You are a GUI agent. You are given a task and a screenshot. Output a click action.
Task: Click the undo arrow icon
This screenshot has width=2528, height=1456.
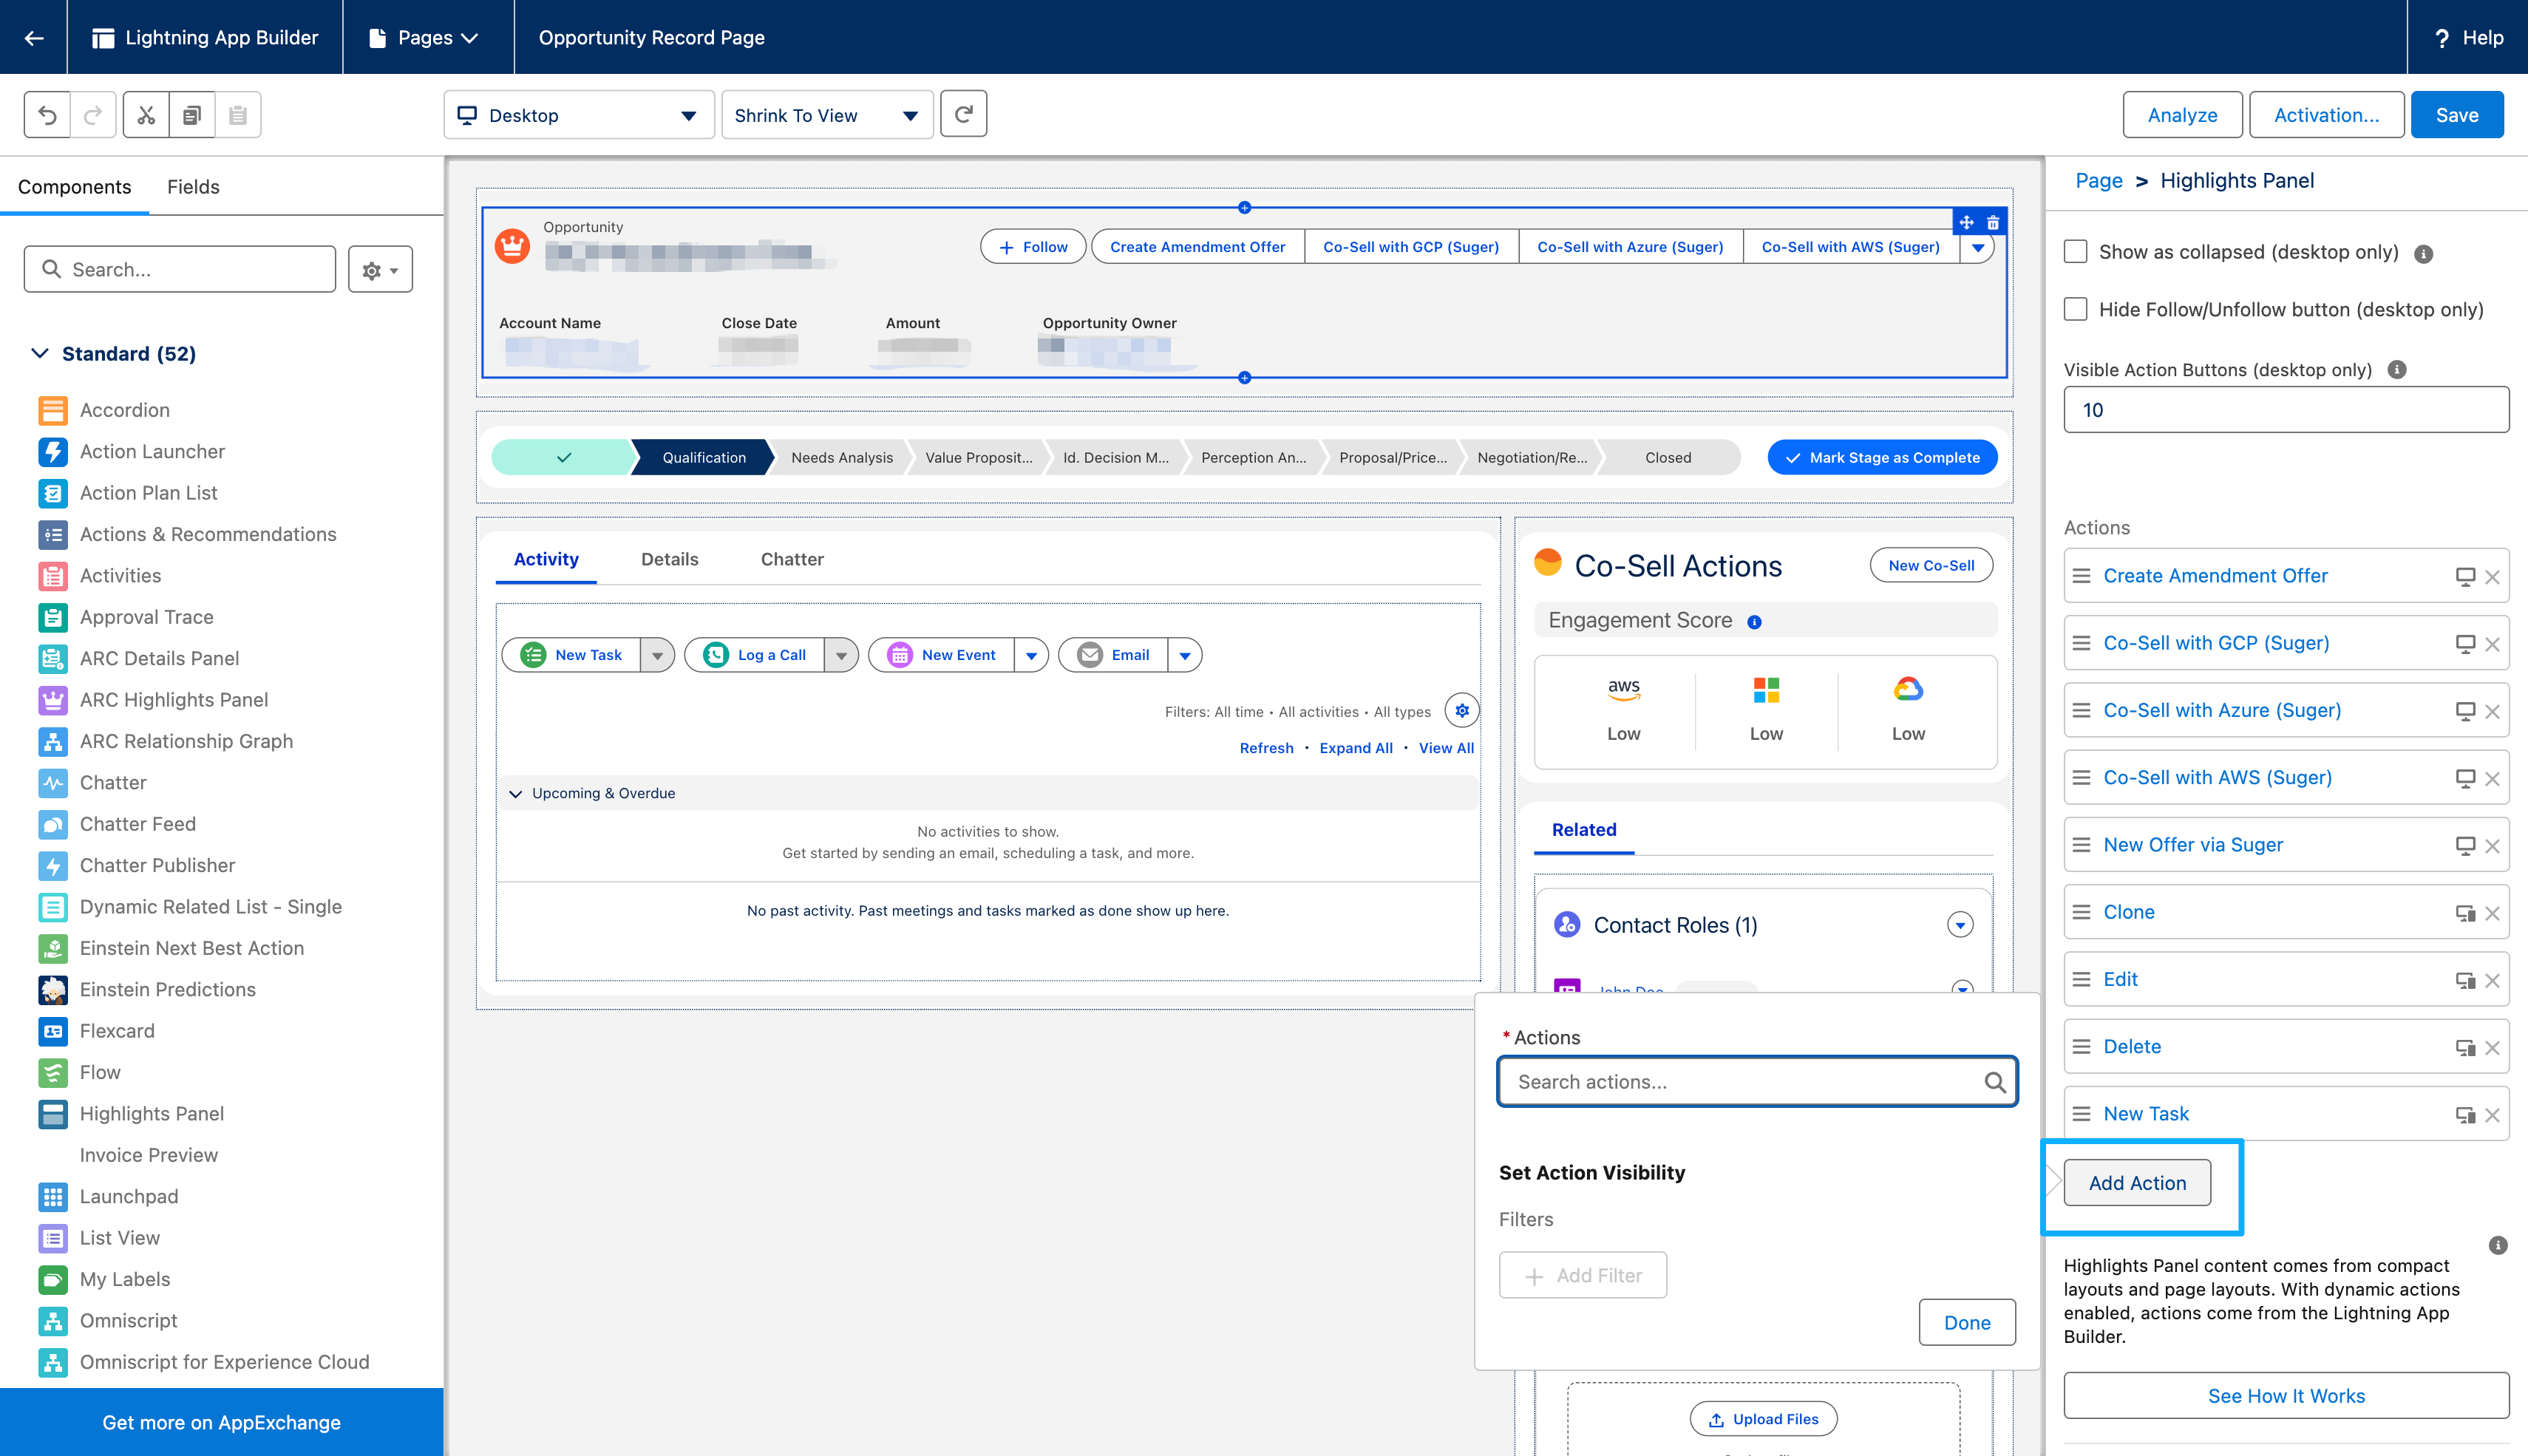pos(47,115)
